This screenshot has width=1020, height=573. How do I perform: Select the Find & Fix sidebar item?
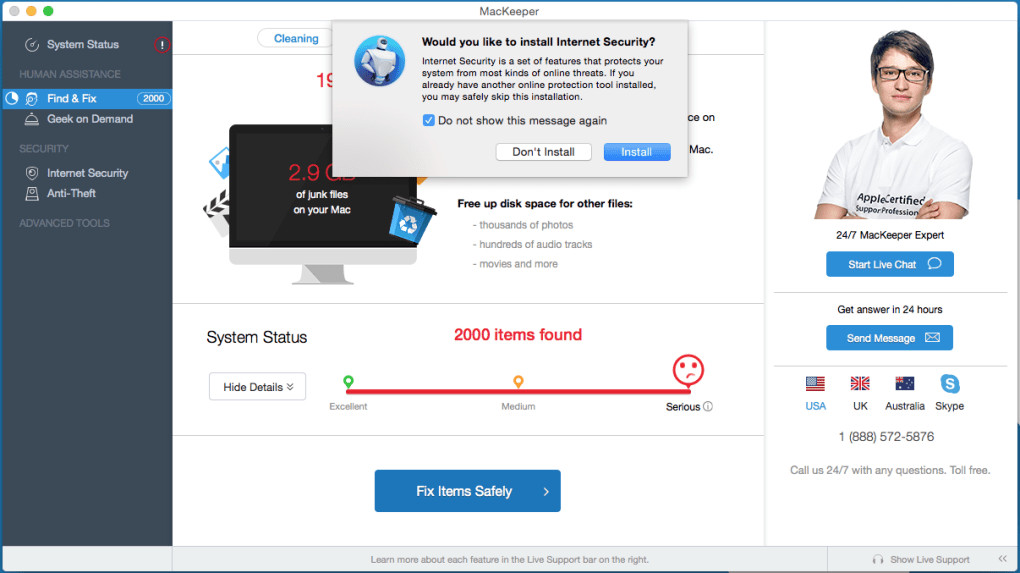pyautogui.click(x=87, y=99)
